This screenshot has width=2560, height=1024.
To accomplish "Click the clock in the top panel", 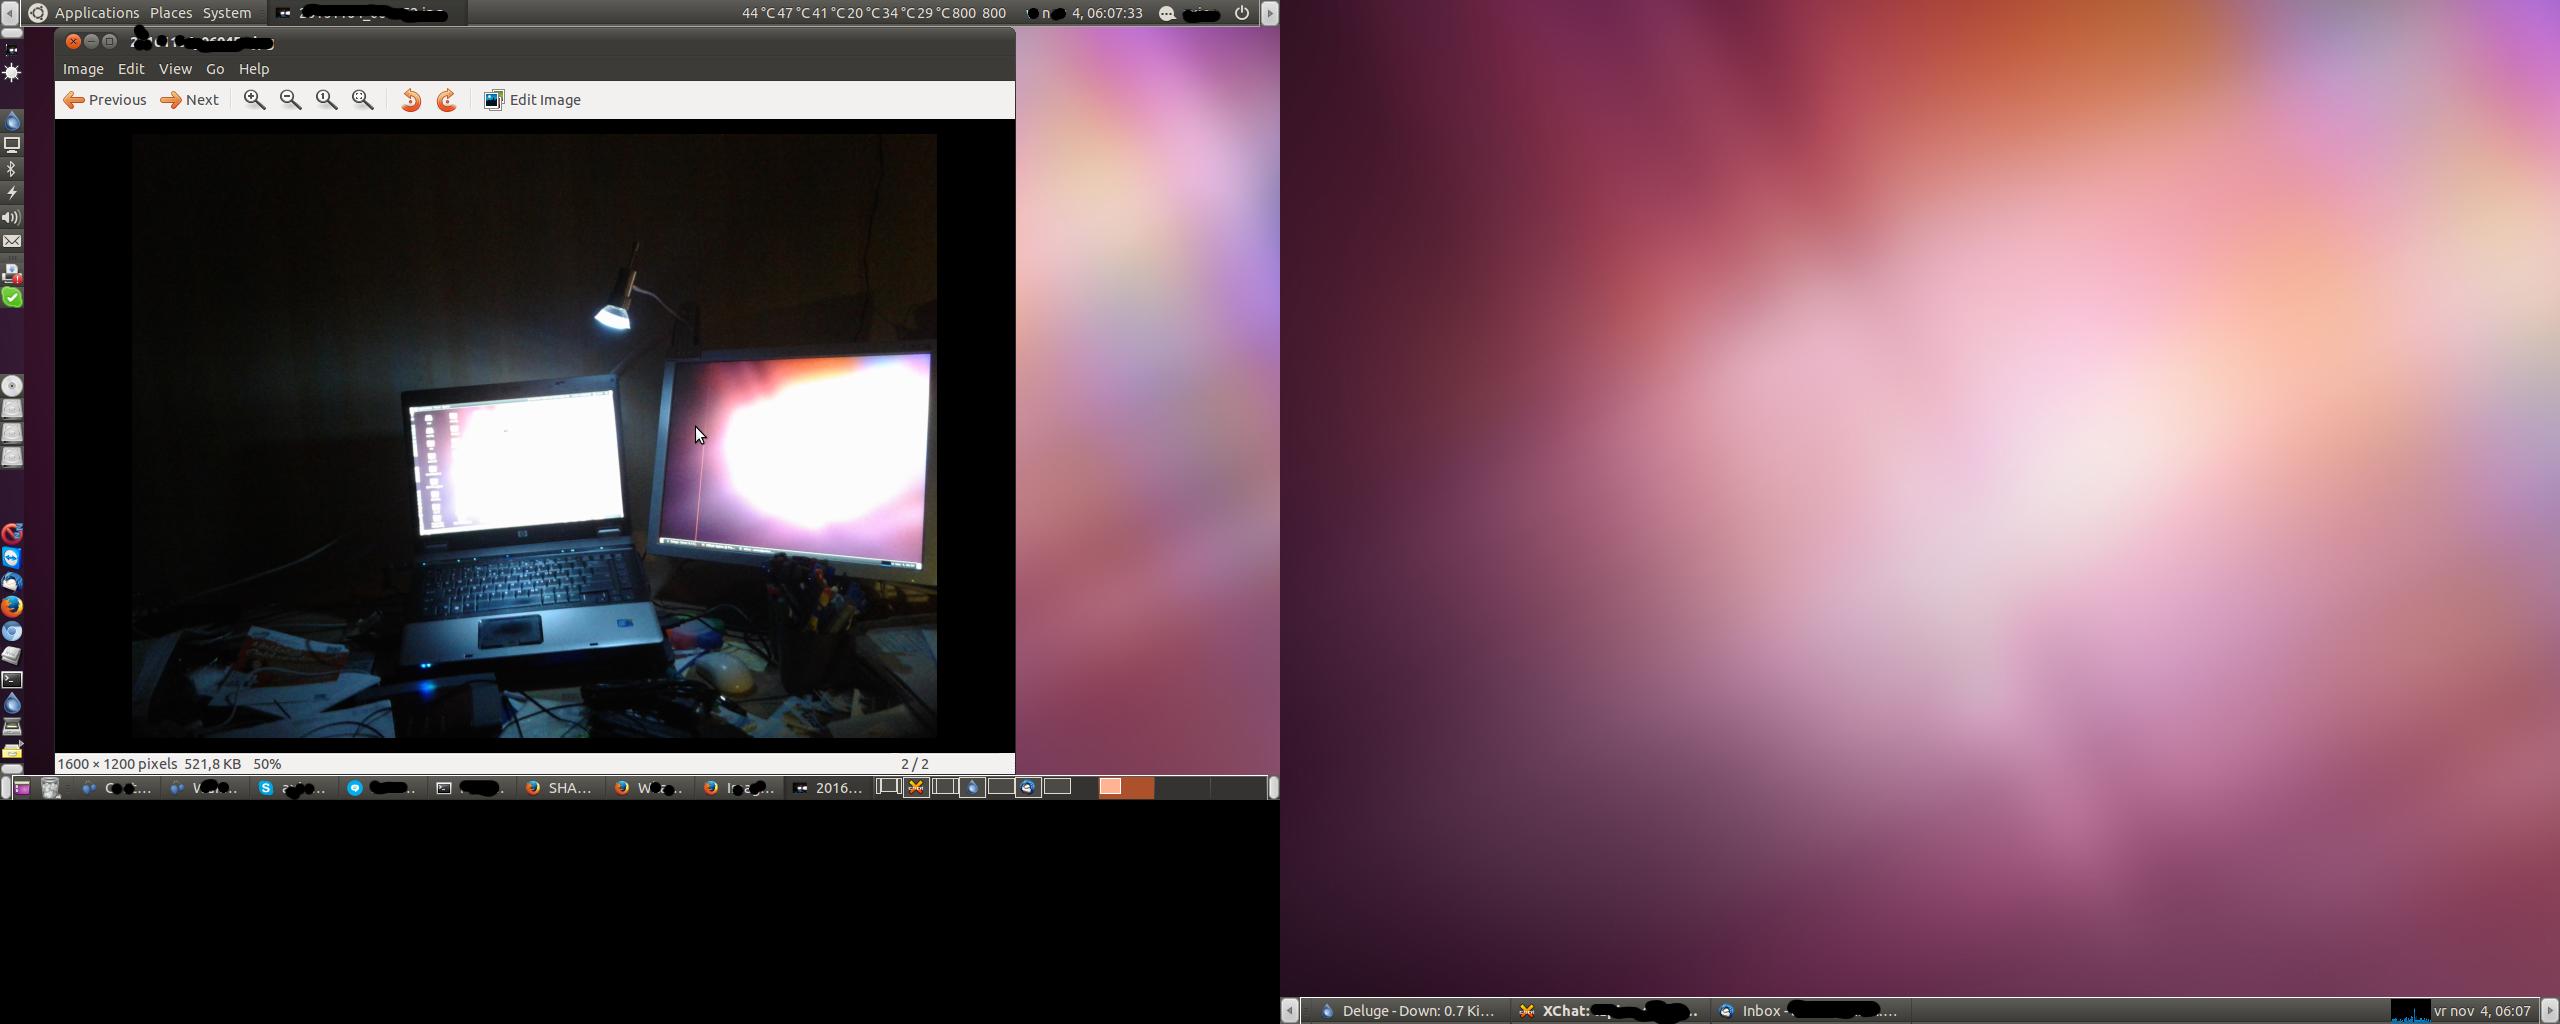I will tap(1087, 13).
